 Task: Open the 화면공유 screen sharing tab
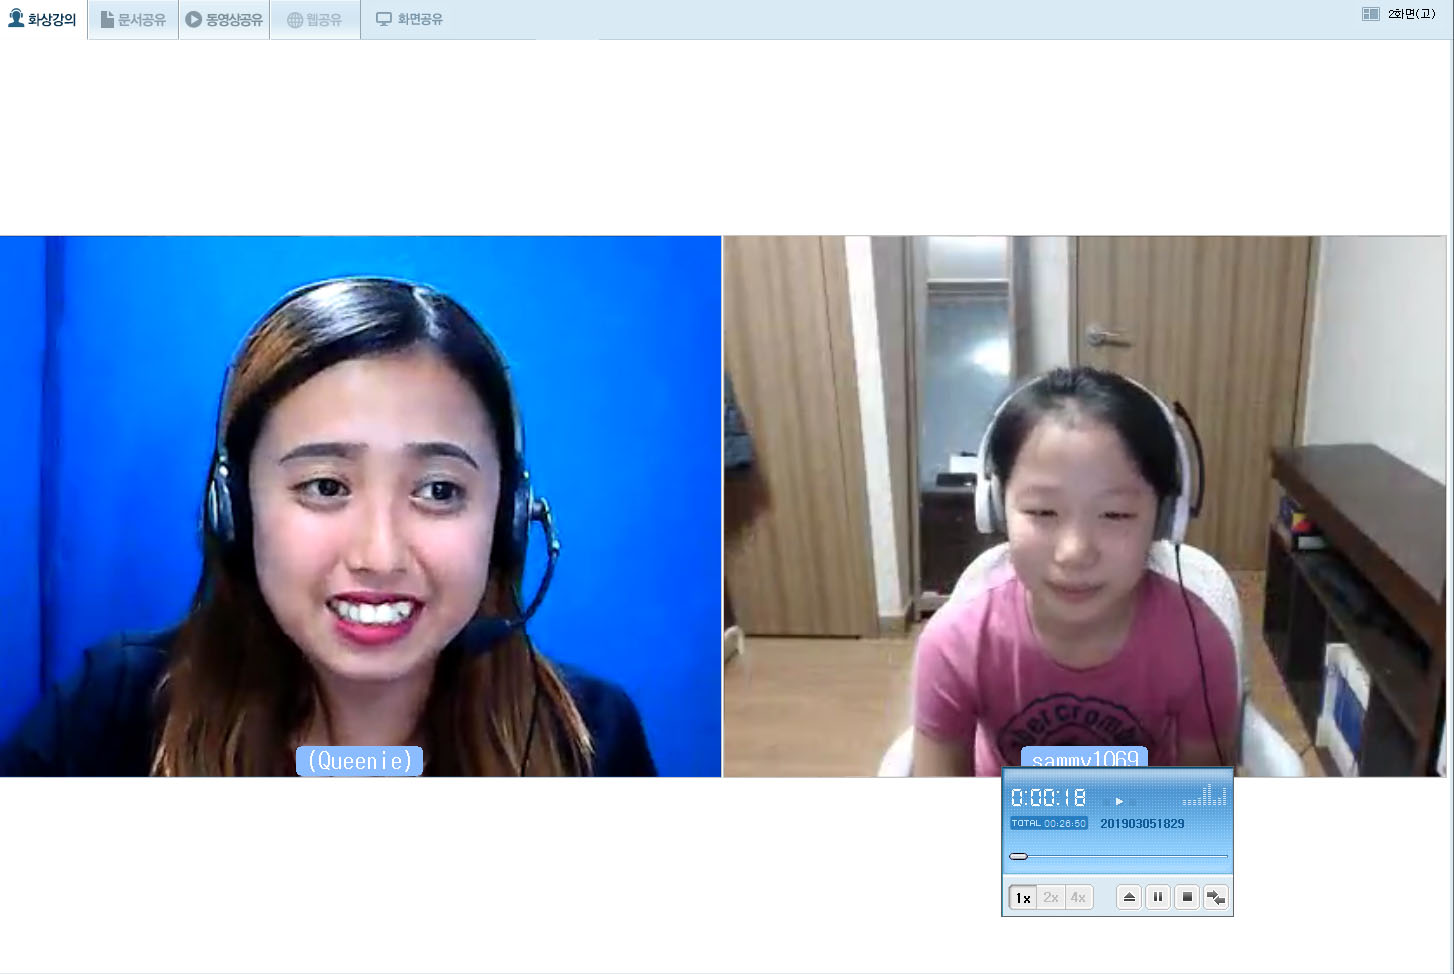[409, 19]
